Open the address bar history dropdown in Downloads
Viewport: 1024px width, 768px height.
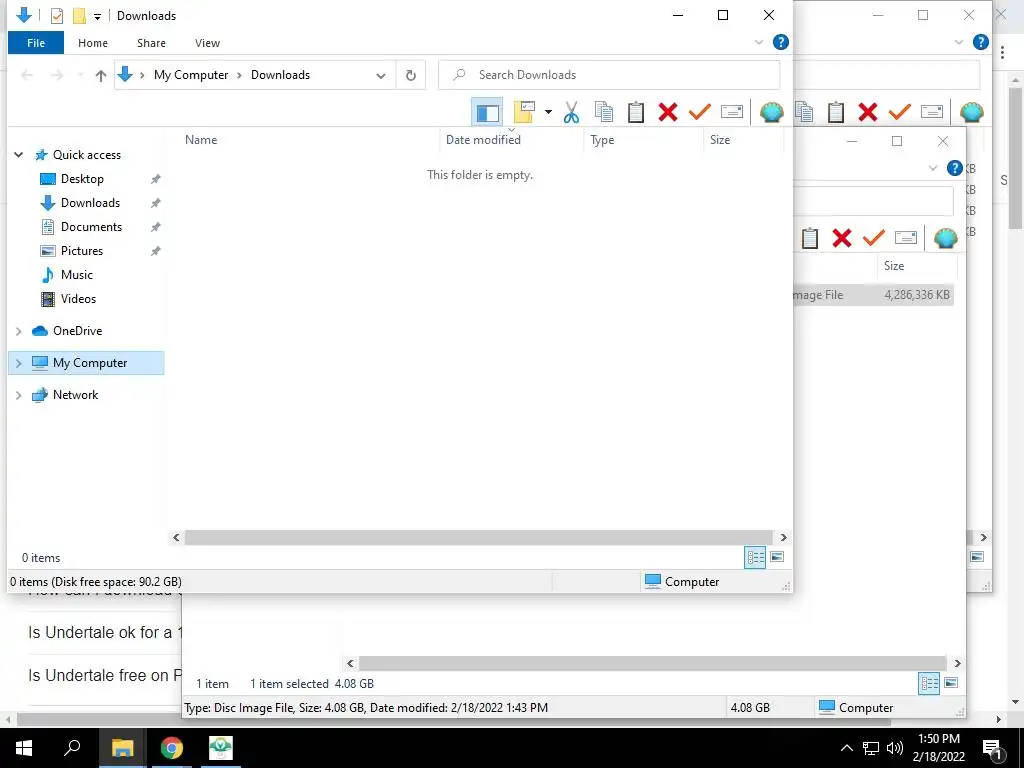[381, 76]
